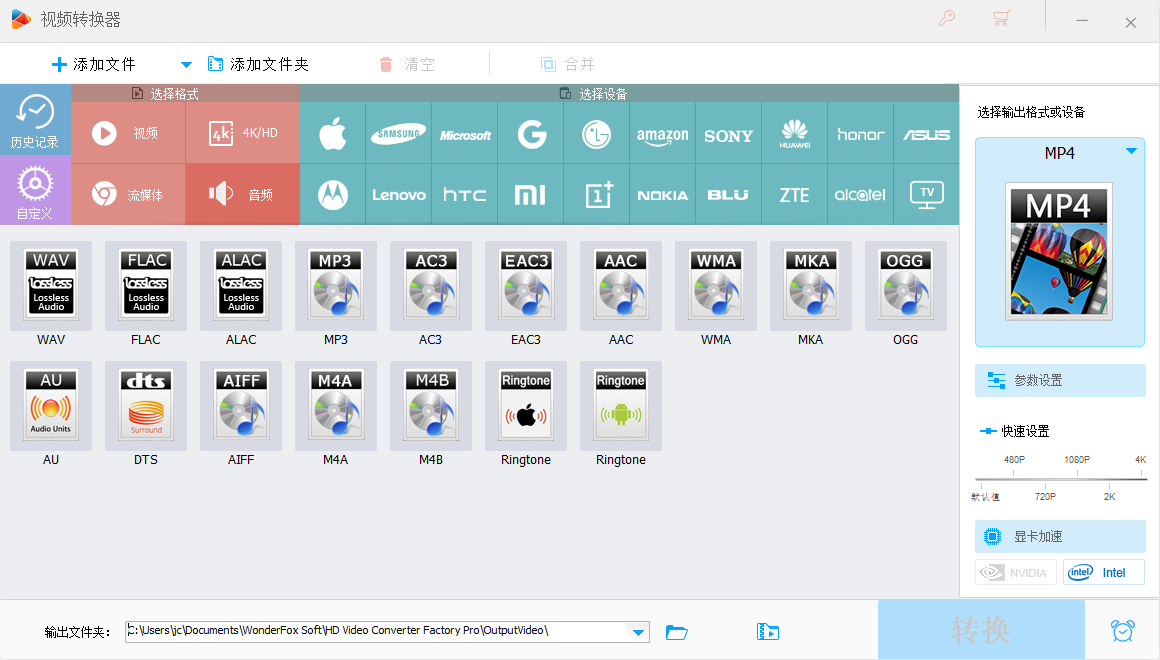The image size is (1160, 660).
Task: Select the MKA format icon
Action: [x=811, y=286]
